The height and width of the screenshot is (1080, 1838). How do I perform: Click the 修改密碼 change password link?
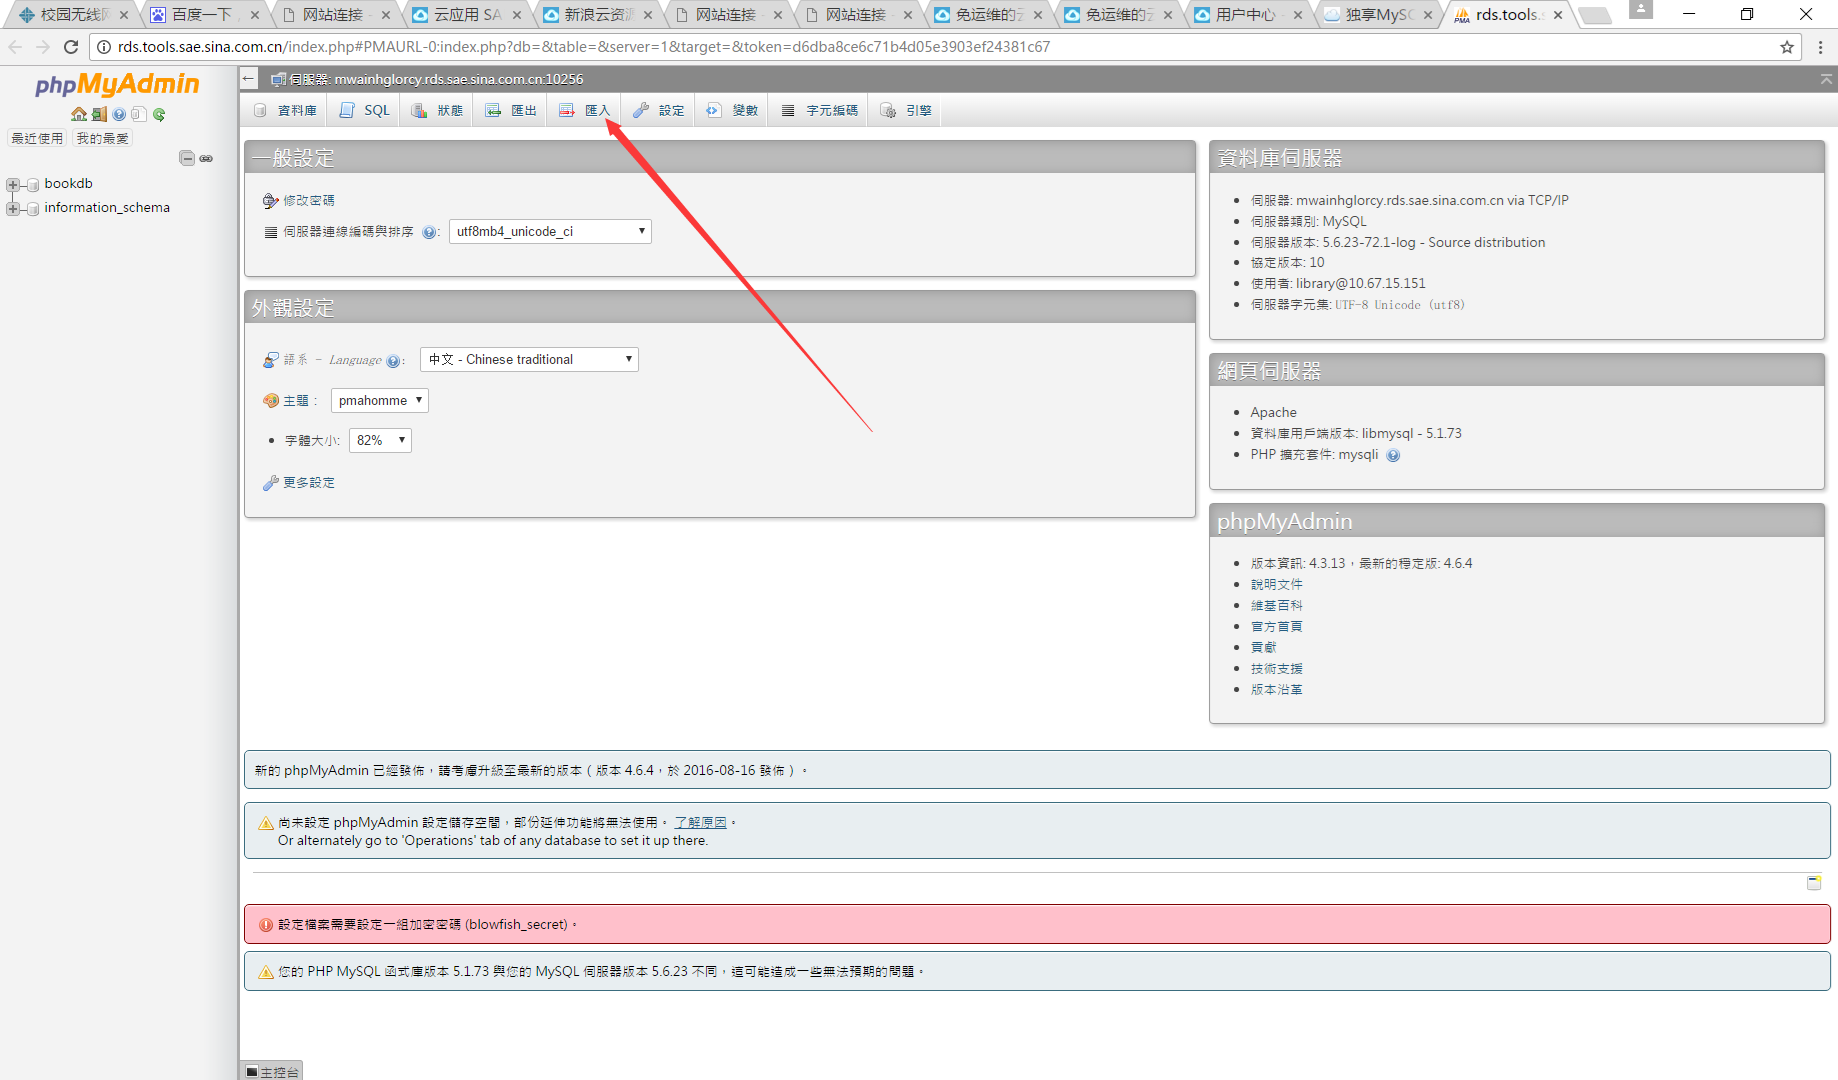[309, 201]
